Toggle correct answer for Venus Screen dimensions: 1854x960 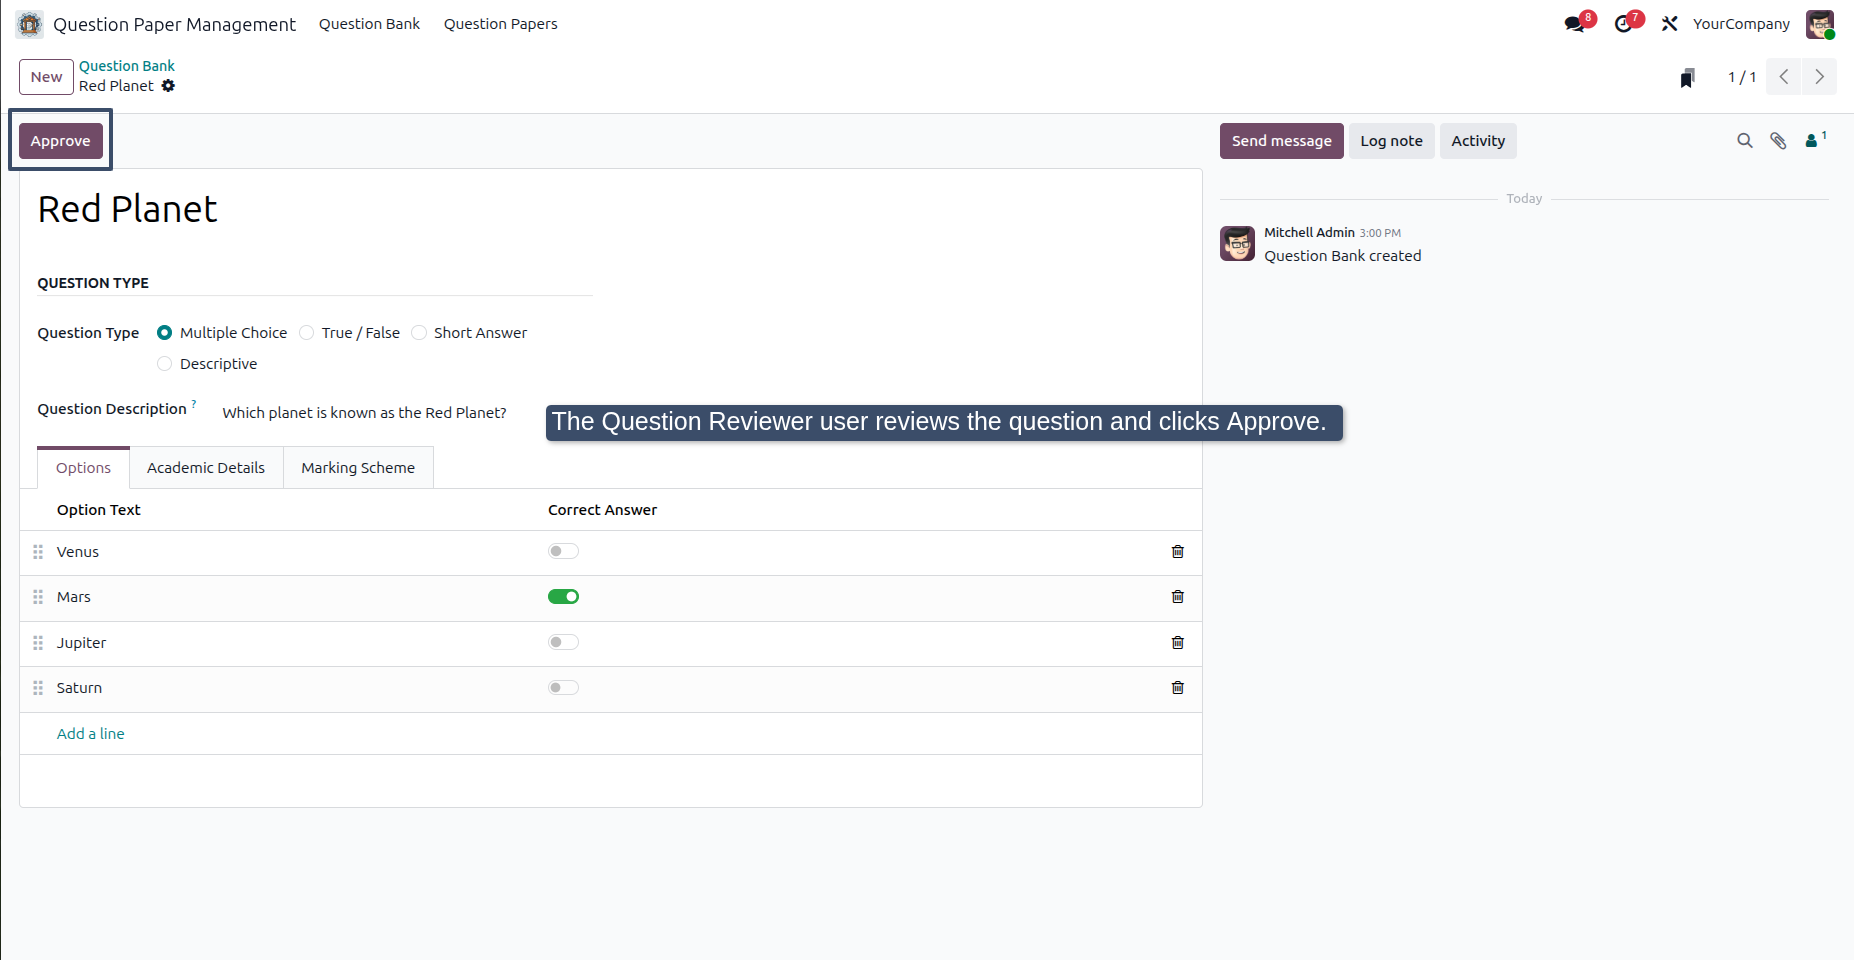(x=563, y=551)
